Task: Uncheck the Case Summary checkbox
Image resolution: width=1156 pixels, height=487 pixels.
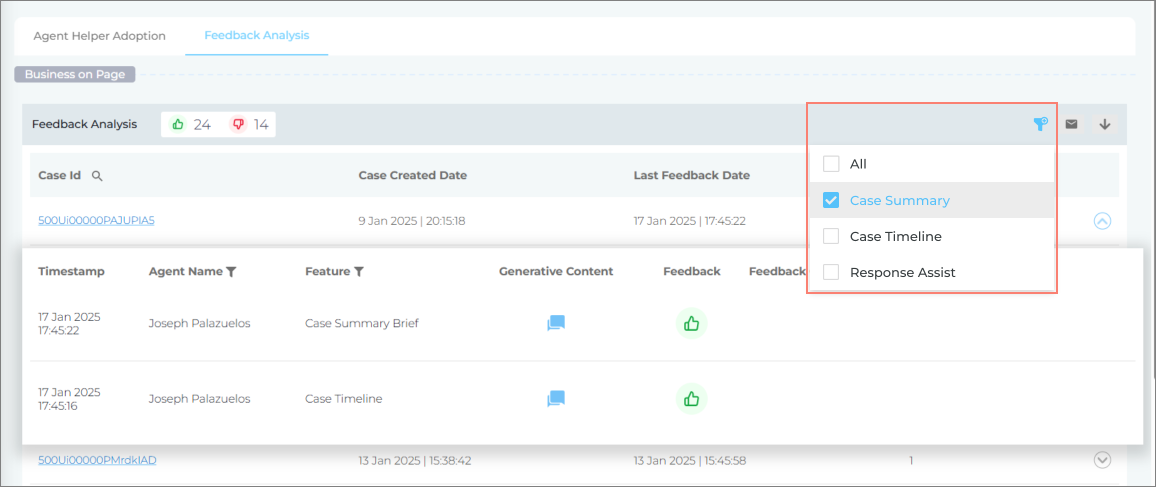Action: [831, 200]
